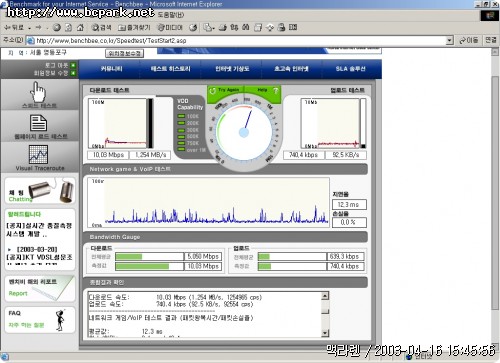Click the '92.5 KB/s' upload value box
Screen dimensions: 500x363
click(x=346, y=155)
